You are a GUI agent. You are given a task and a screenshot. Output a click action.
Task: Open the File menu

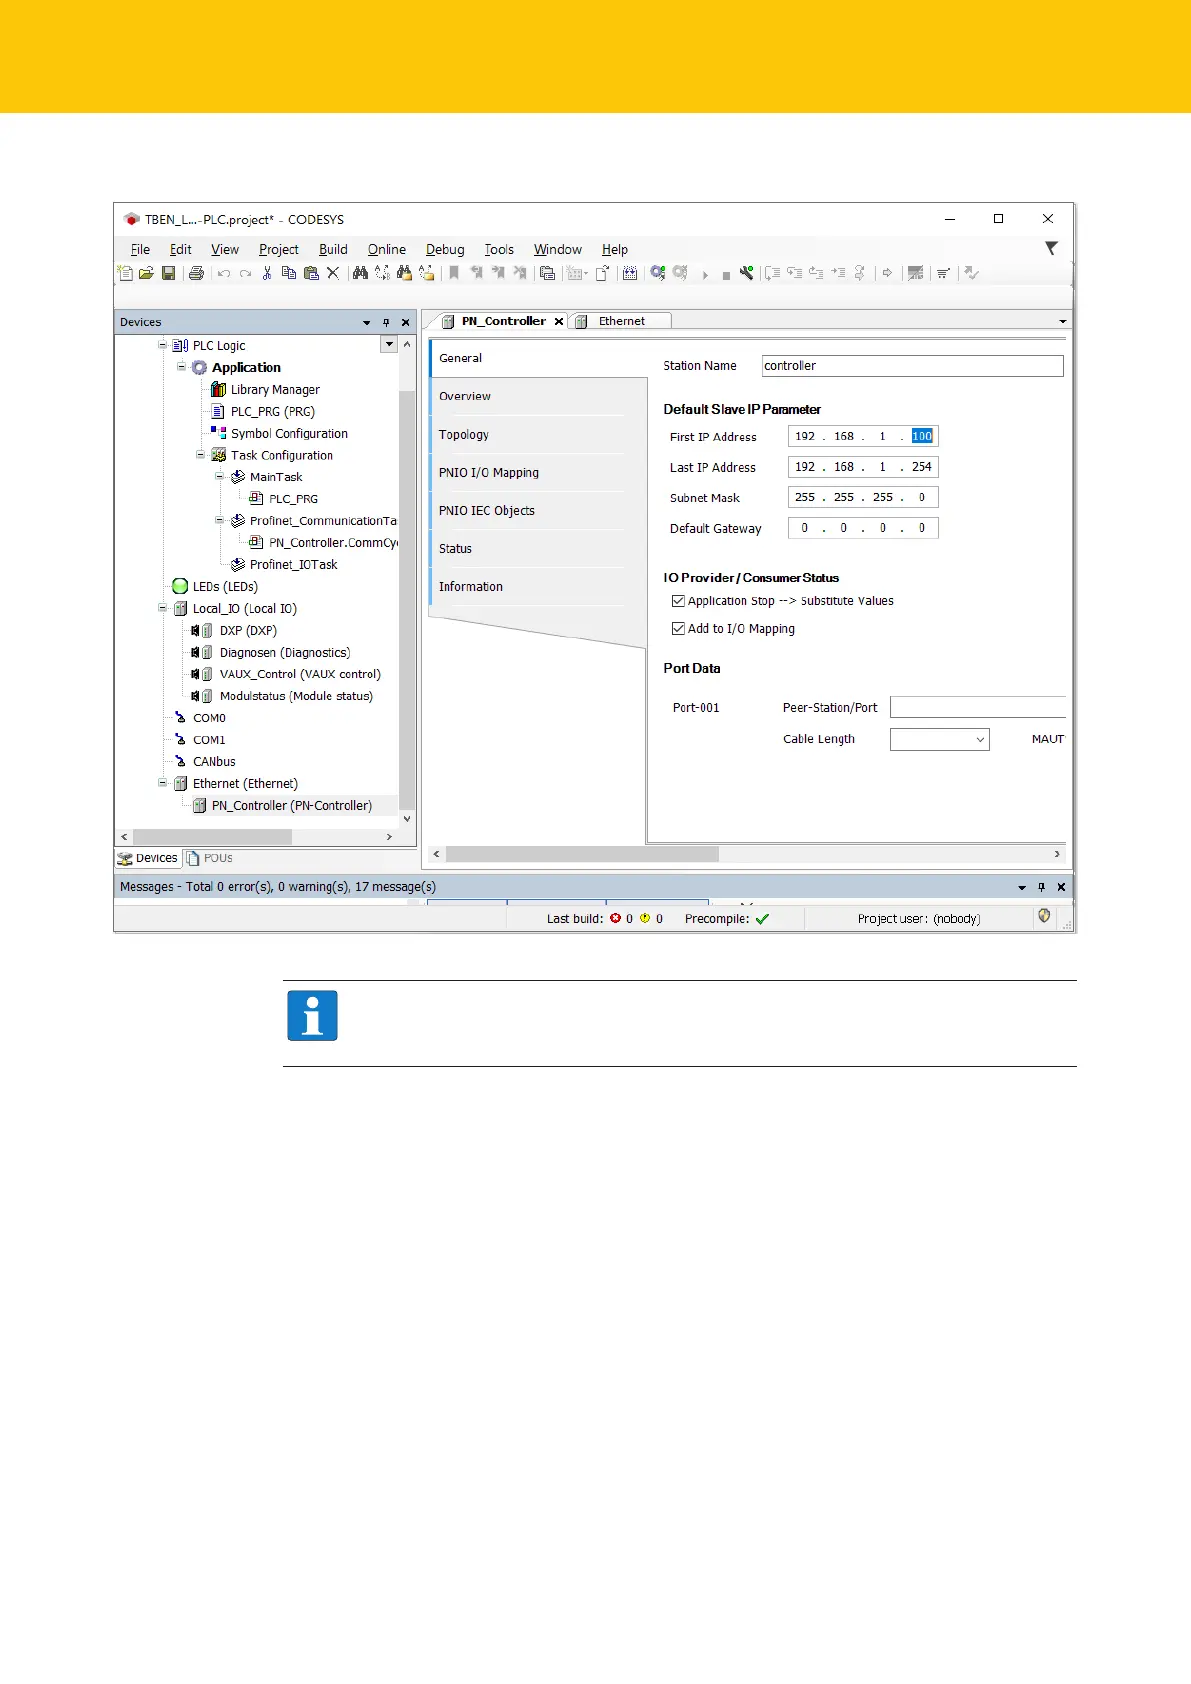(x=140, y=250)
